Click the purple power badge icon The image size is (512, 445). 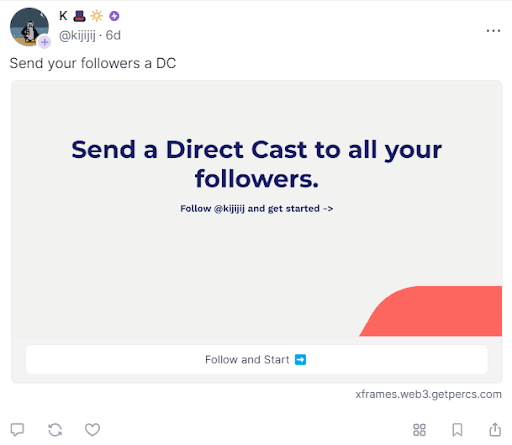click(114, 16)
